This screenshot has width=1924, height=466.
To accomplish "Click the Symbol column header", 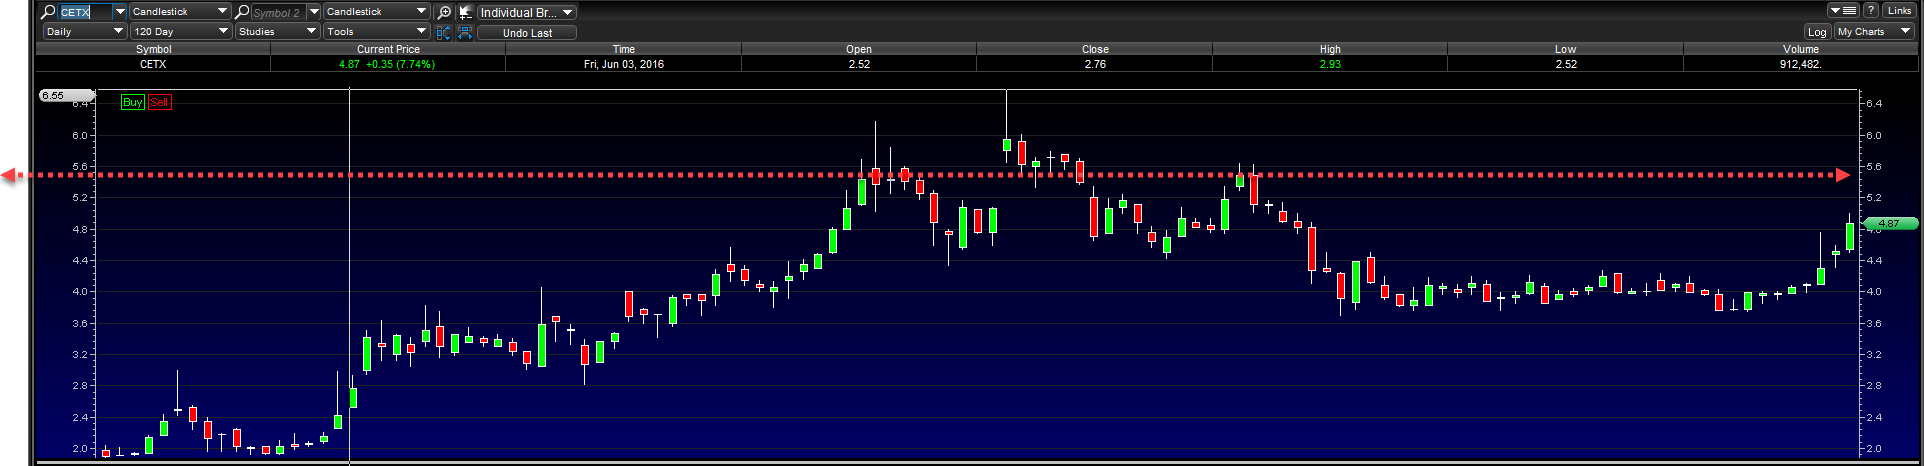I will (x=153, y=49).
